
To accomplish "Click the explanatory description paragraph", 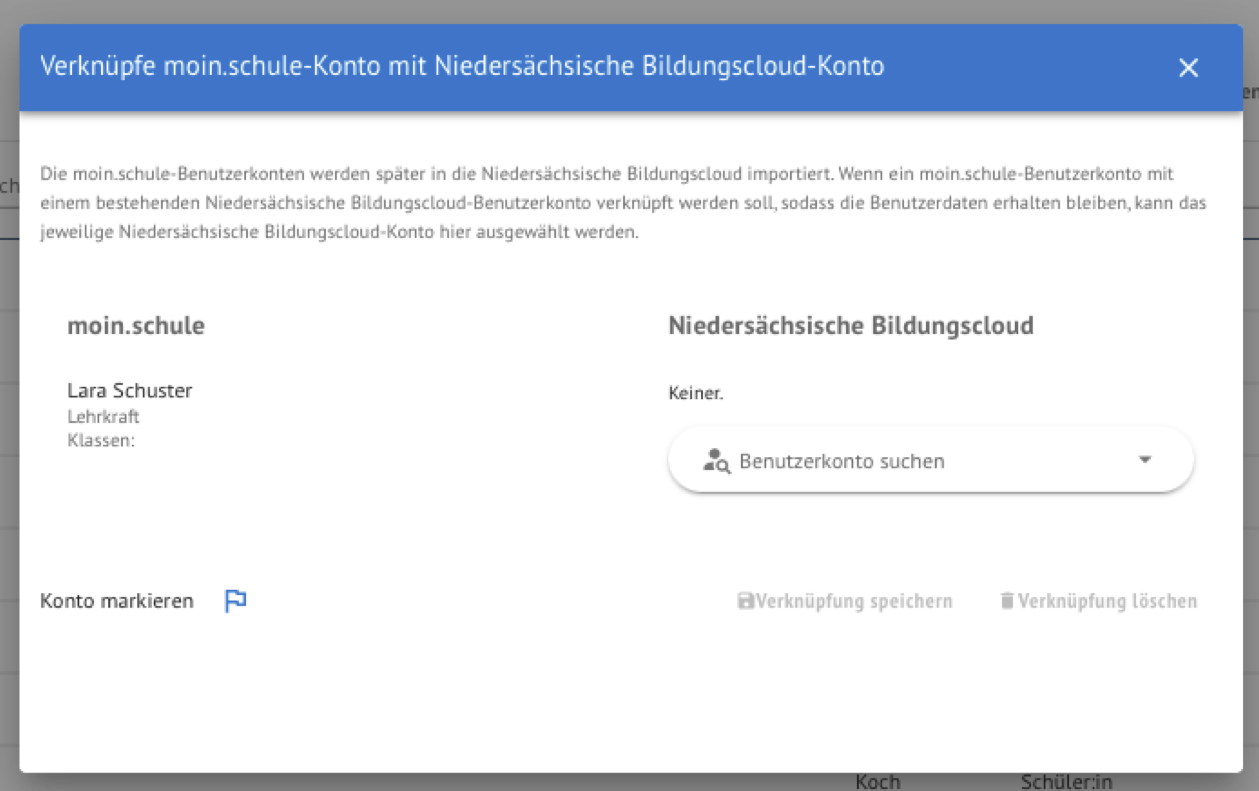I will [620, 203].
